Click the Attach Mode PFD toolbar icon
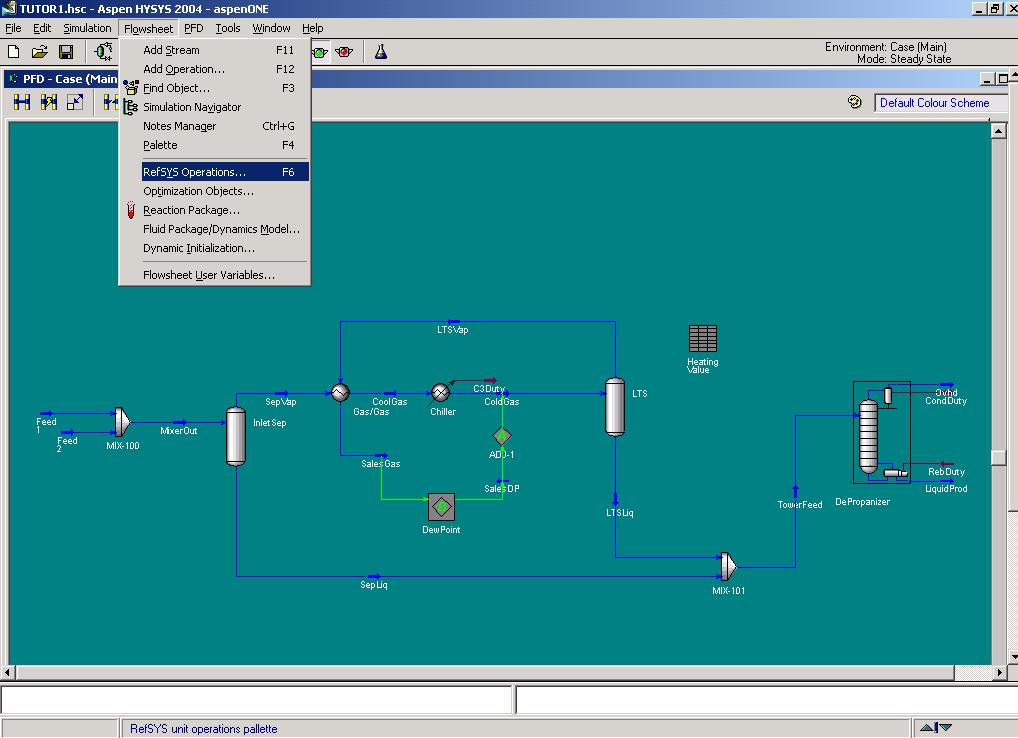 pos(22,102)
